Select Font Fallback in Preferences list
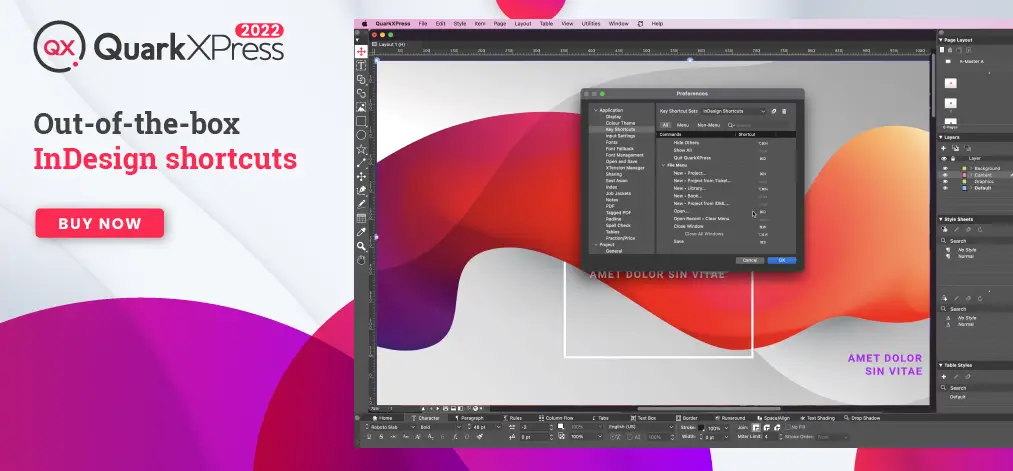 [620, 149]
